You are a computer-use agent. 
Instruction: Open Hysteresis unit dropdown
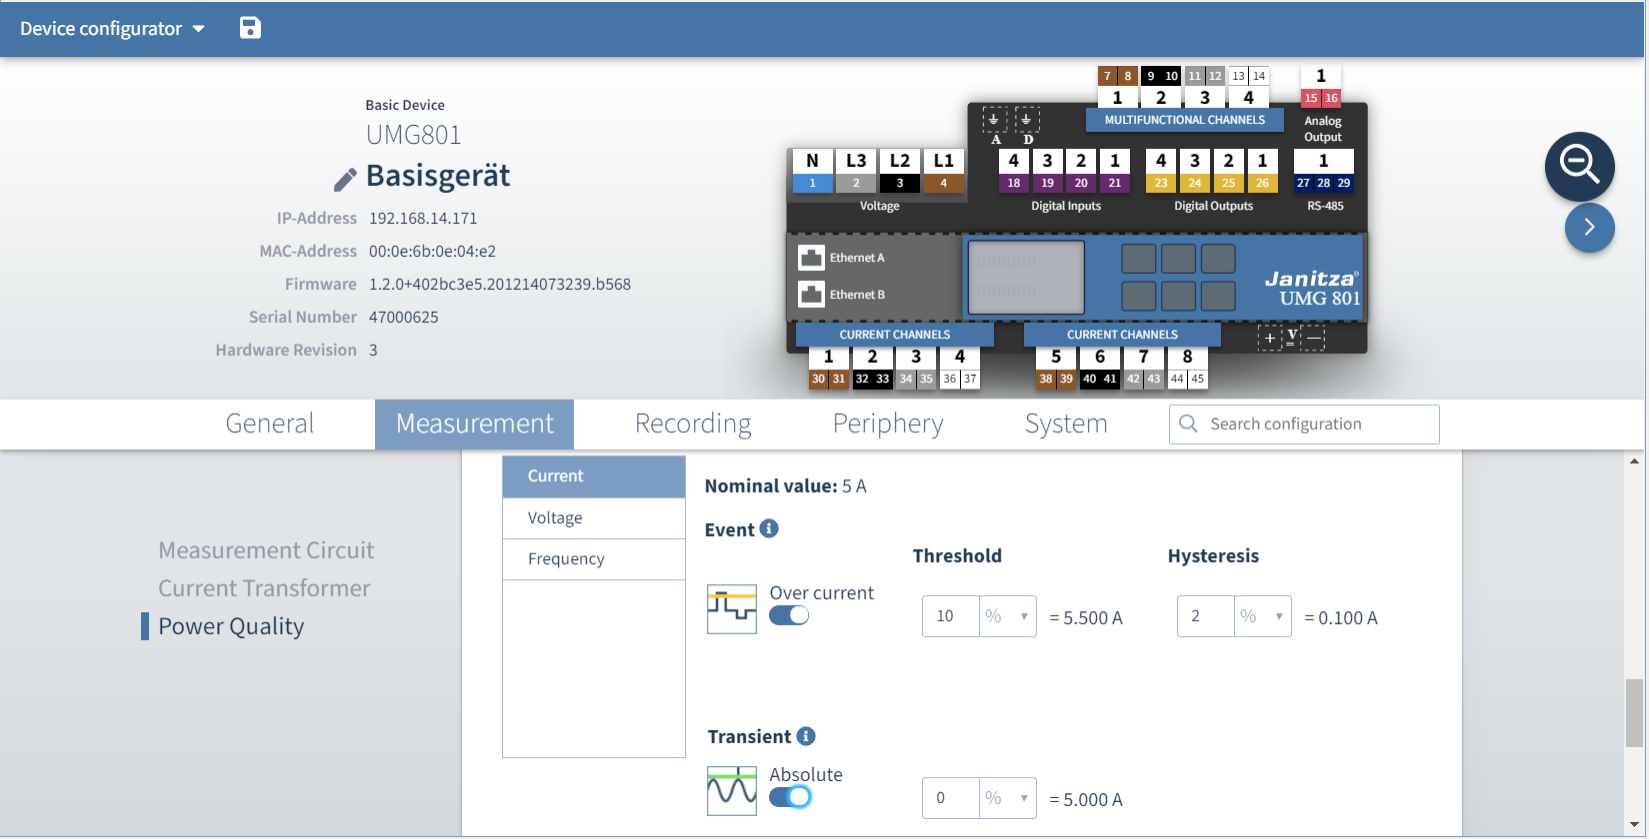tap(1262, 616)
